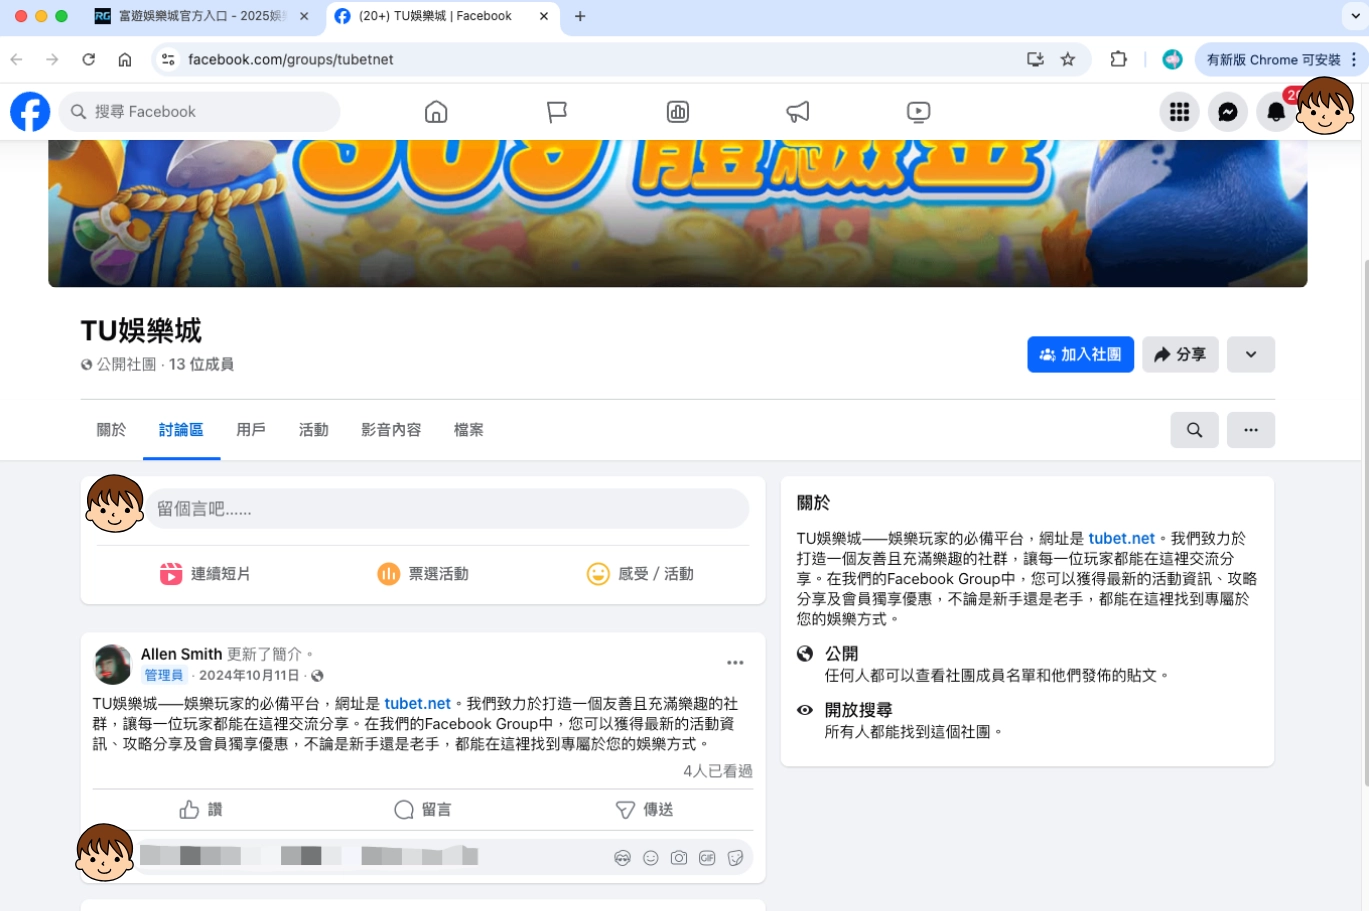Open the notifications bell icon
Viewport: 1369px width, 911px height.
click(x=1276, y=112)
